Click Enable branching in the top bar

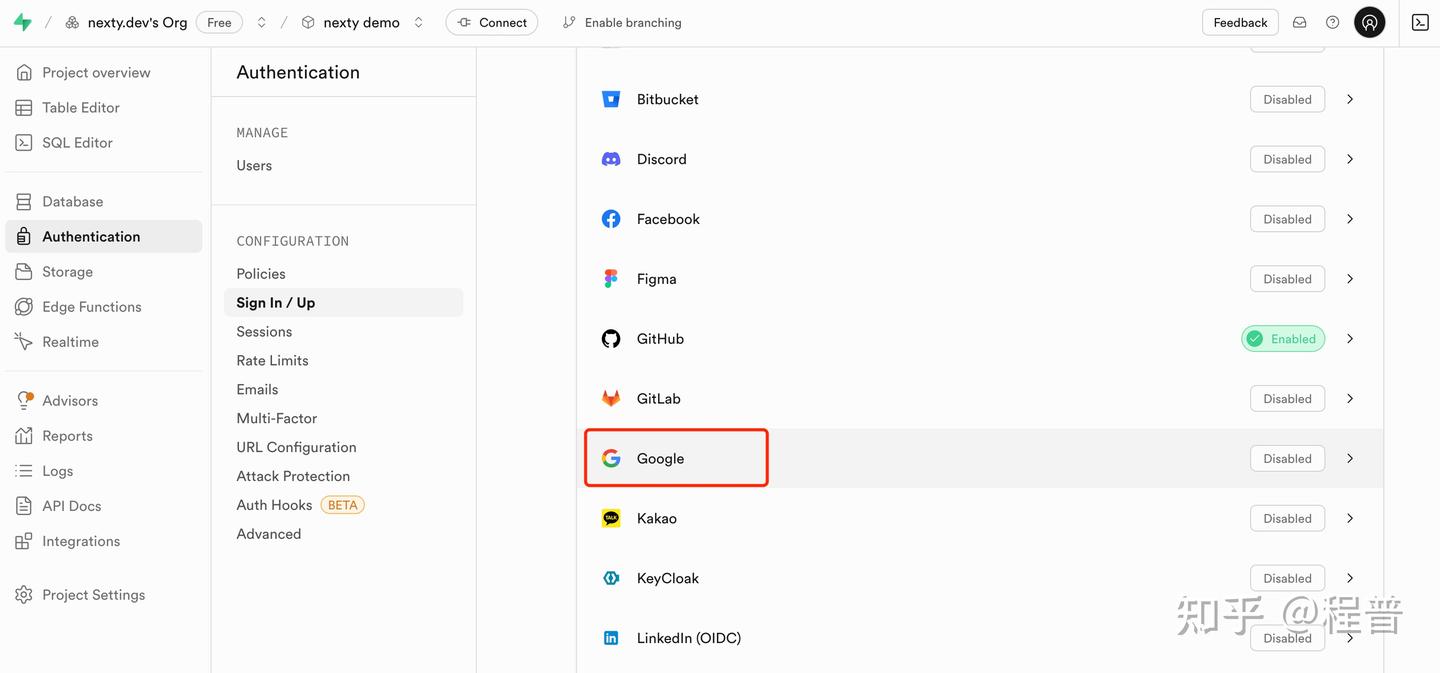pyautogui.click(x=622, y=22)
